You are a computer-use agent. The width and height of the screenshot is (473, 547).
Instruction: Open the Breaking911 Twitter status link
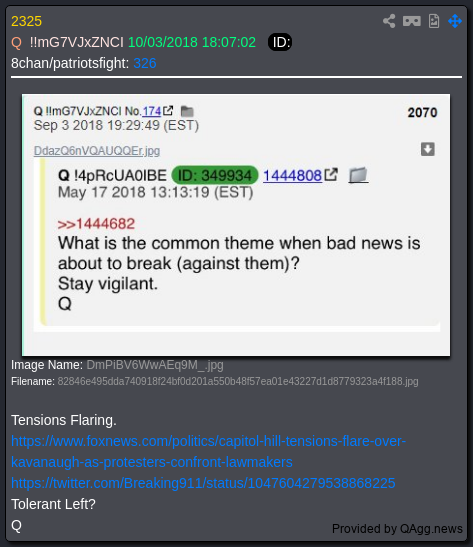pos(203,483)
